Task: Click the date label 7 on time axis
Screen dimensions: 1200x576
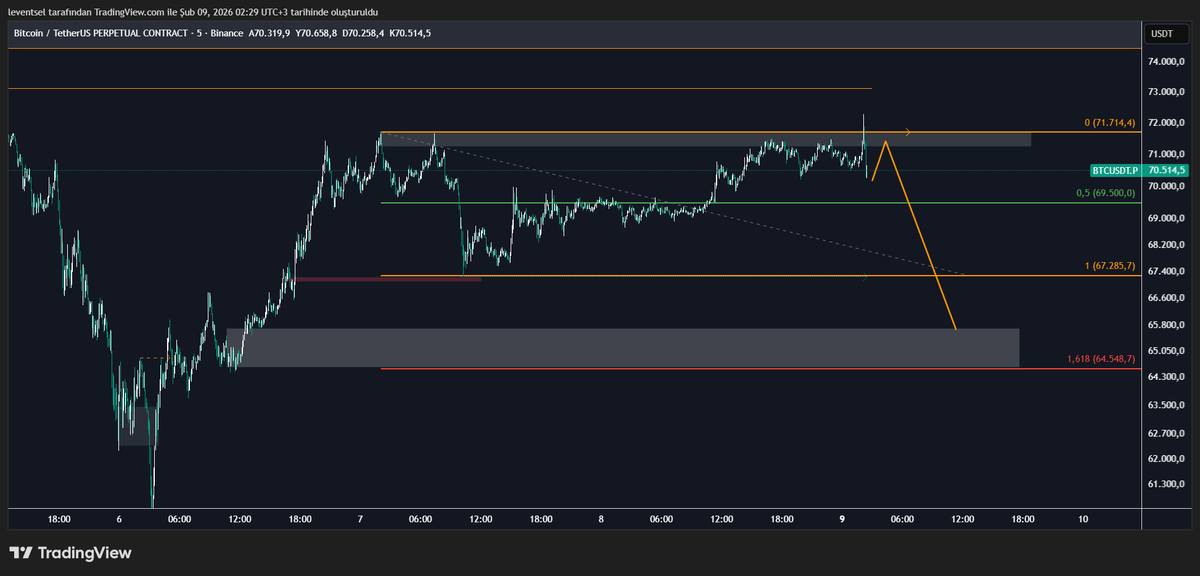Action: pyautogui.click(x=360, y=520)
